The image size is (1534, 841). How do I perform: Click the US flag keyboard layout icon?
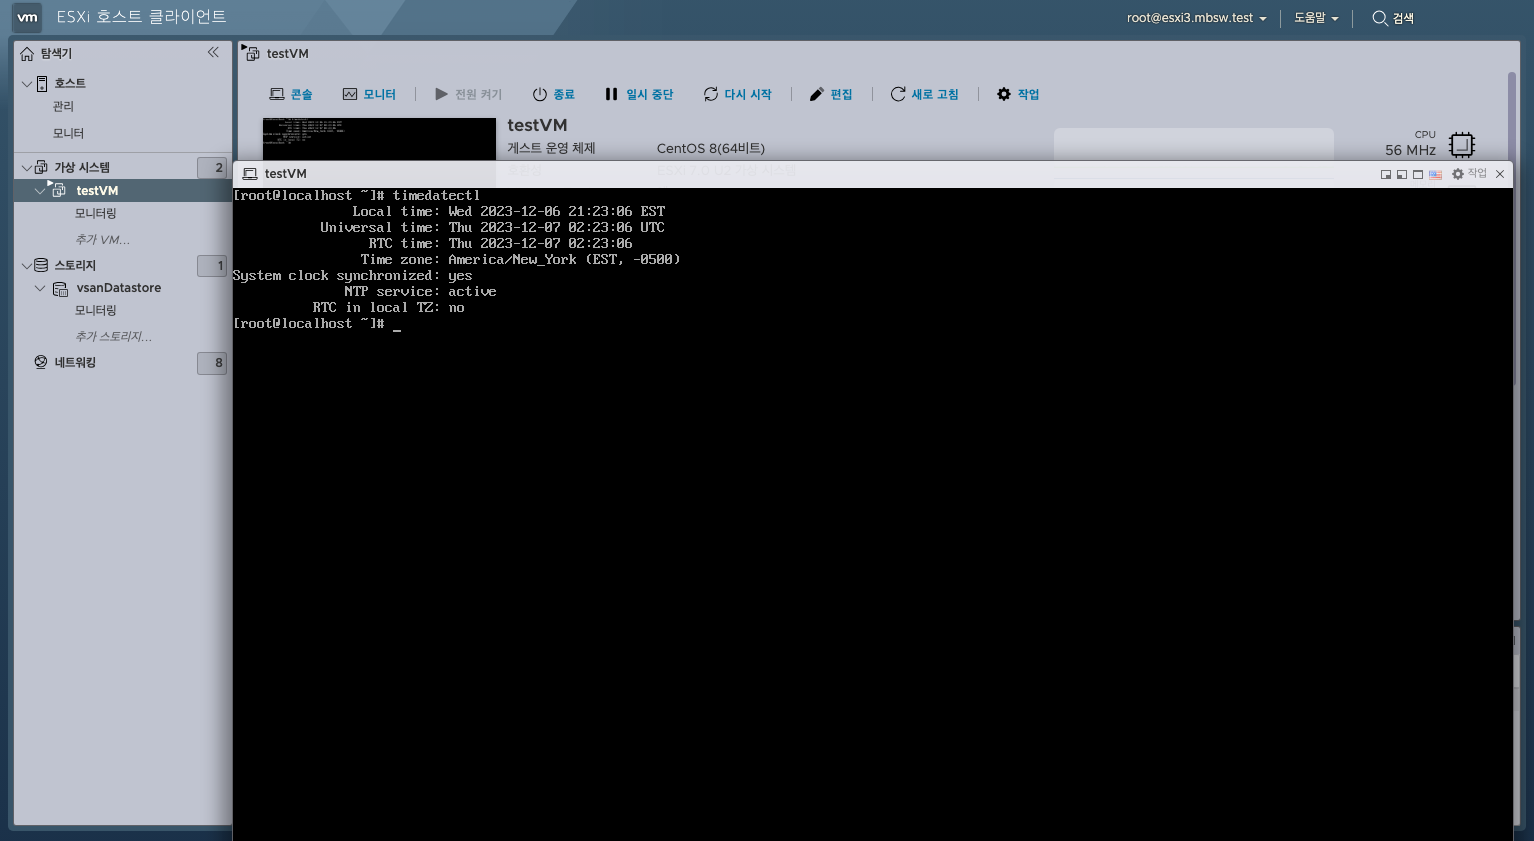[x=1435, y=174]
